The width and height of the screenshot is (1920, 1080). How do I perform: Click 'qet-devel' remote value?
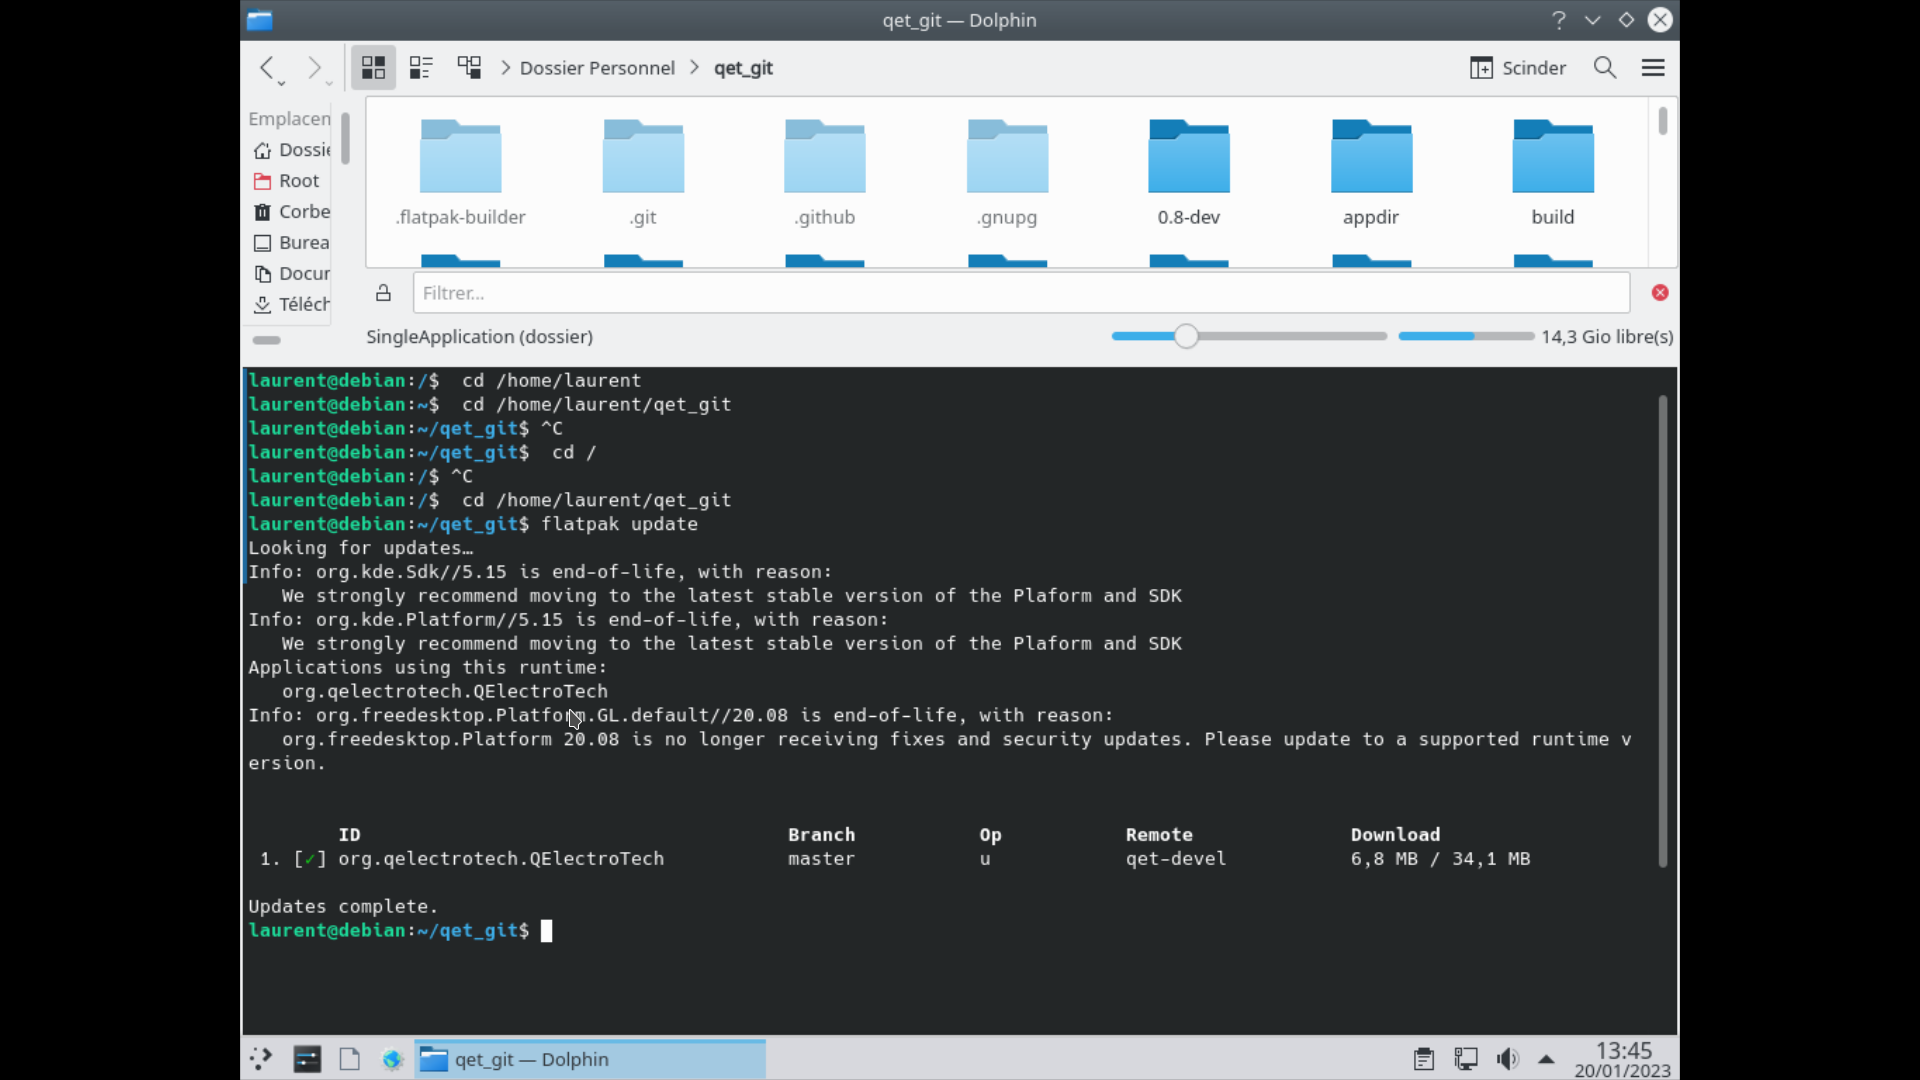click(x=1176, y=859)
